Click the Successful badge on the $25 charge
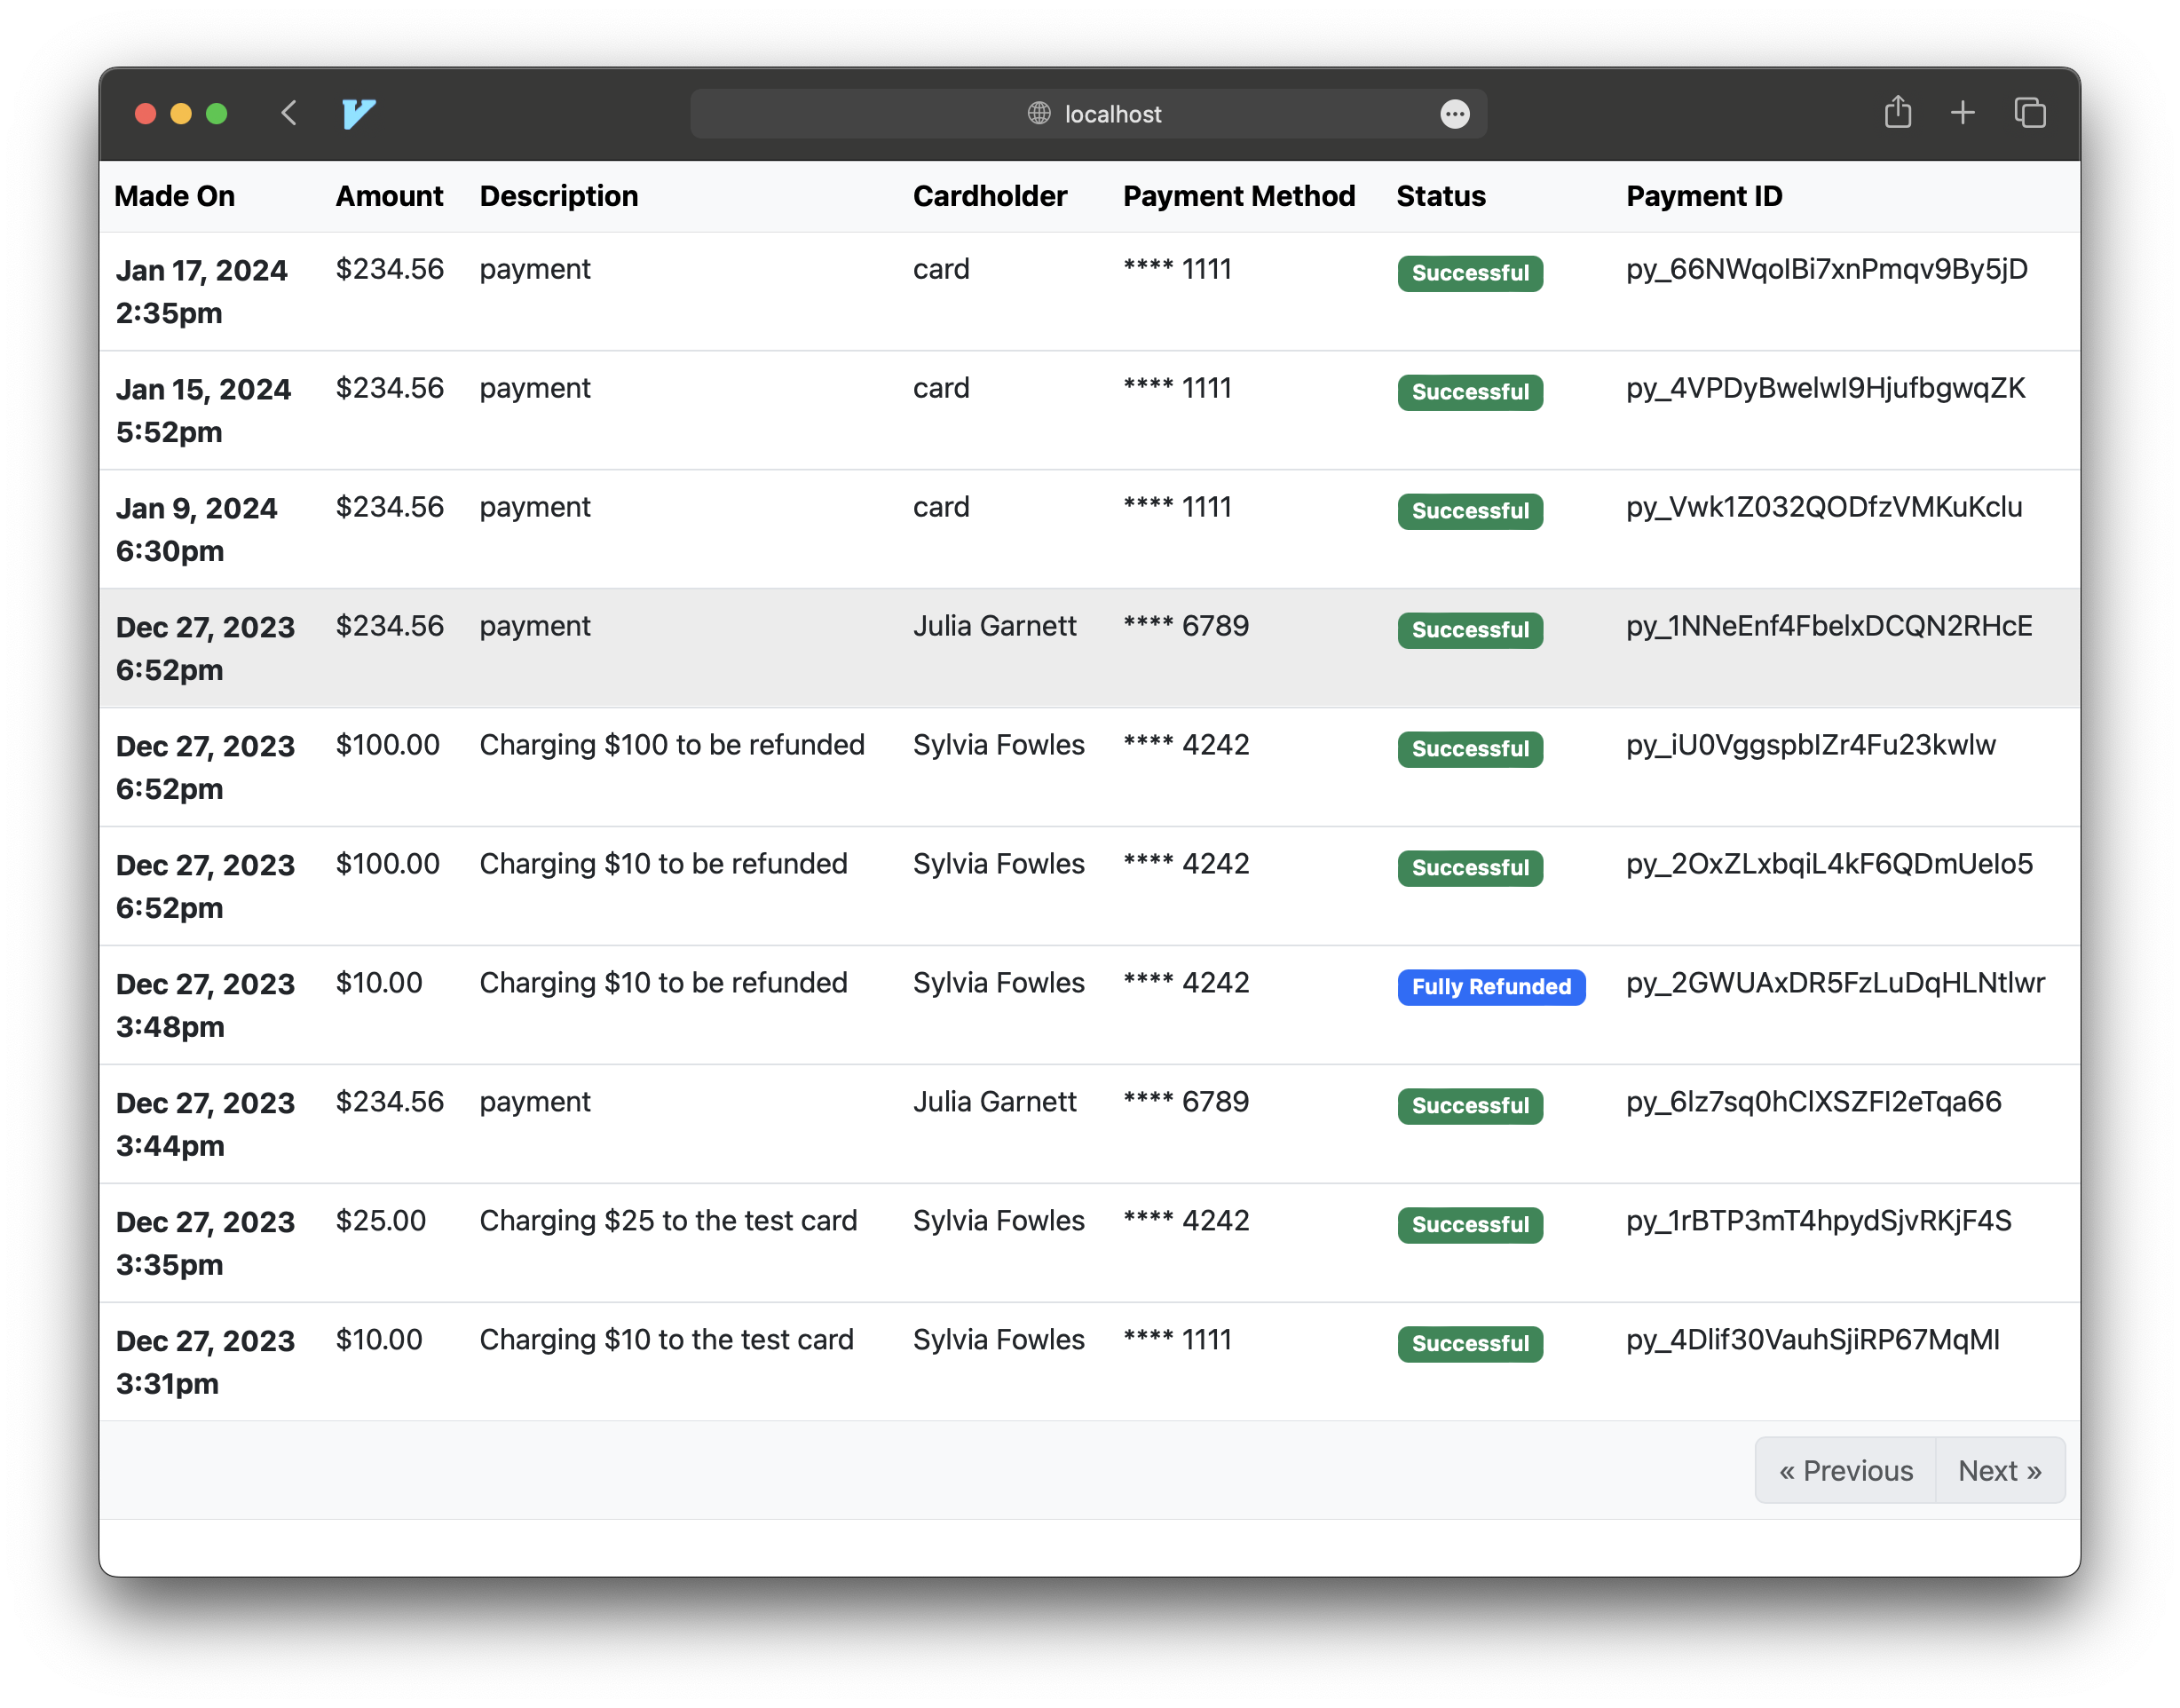Image resolution: width=2180 pixels, height=1708 pixels. (1469, 1225)
